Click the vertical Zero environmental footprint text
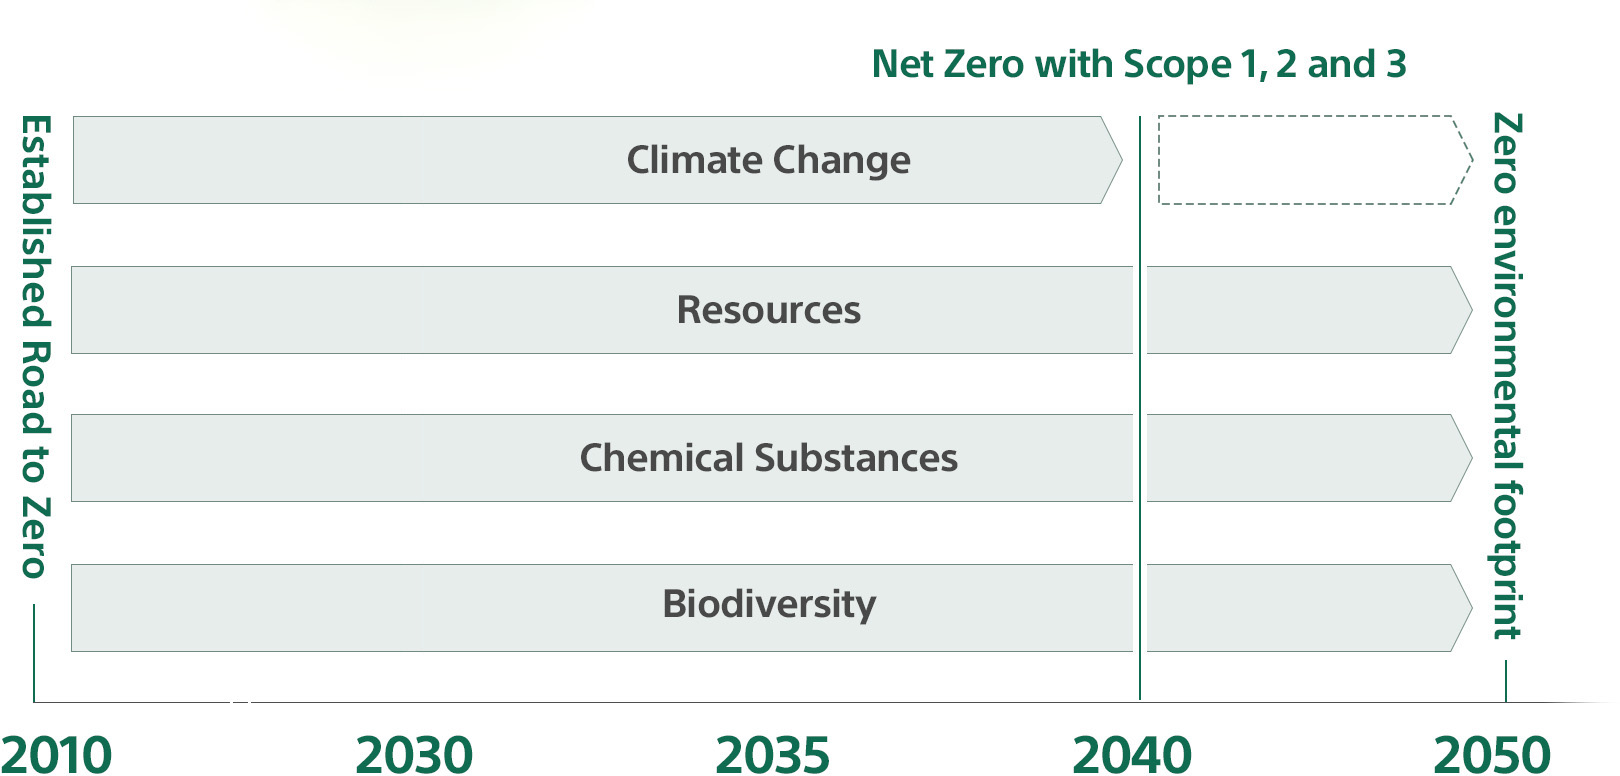1620x776 pixels. click(1507, 375)
